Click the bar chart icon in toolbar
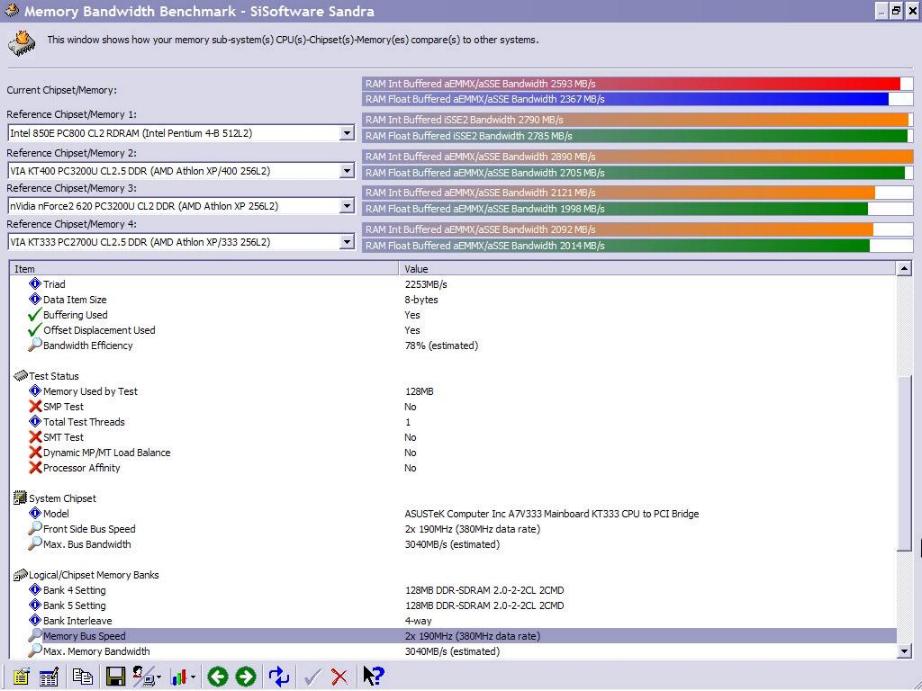The width and height of the screenshot is (922, 691). tap(178, 677)
